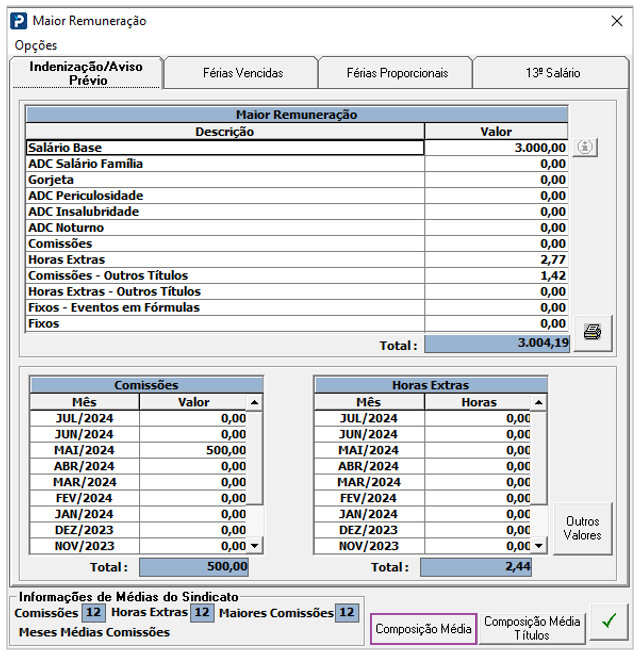Switch to the Férias Vencidas tab
This screenshot has width=639, height=656.
point(242,73)
